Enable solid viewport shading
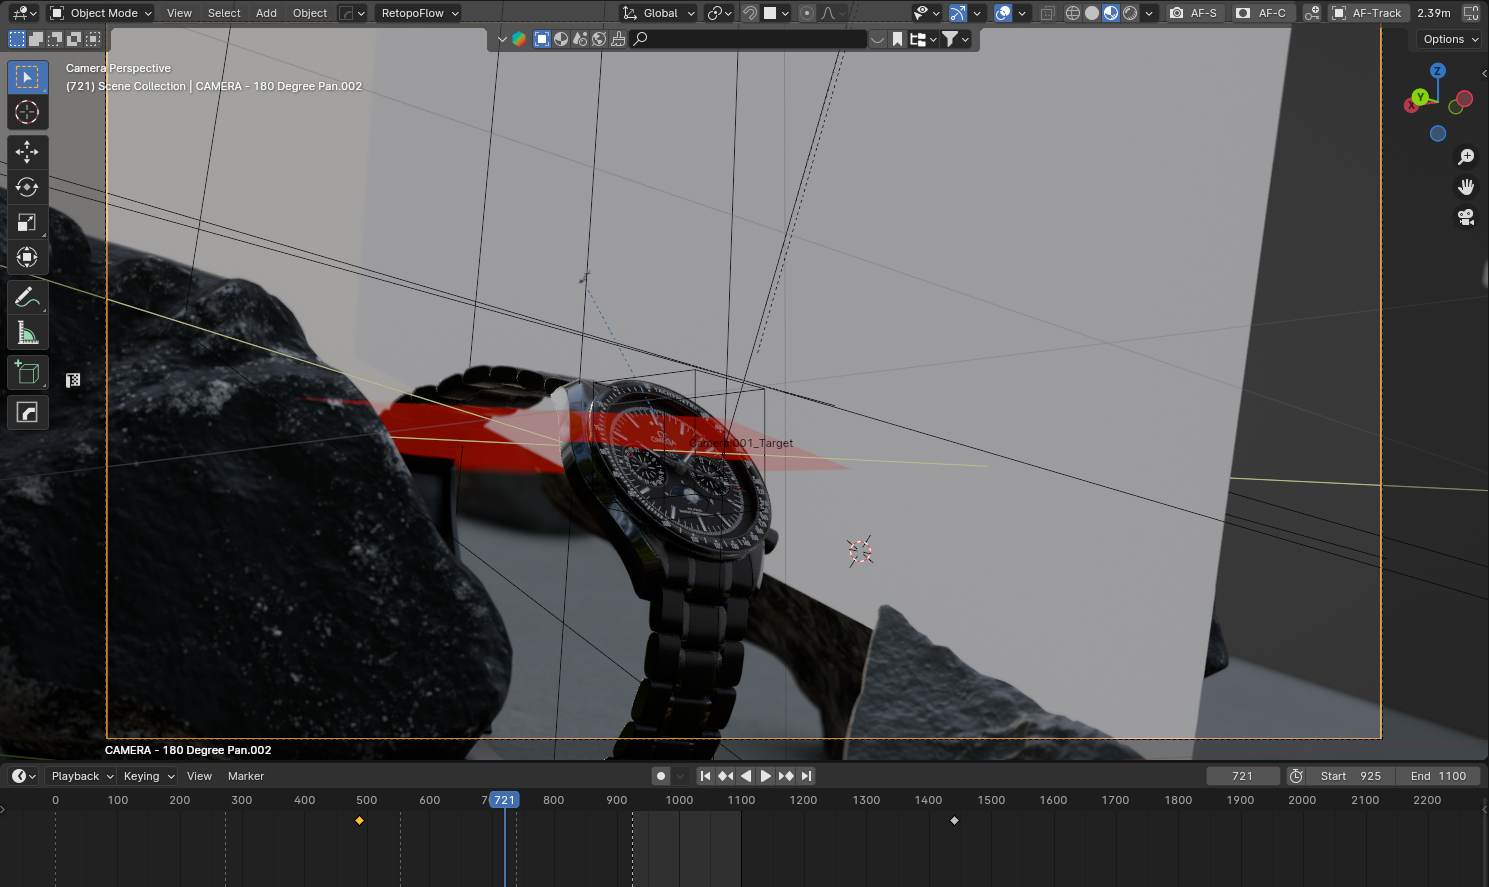Viewport: 1489px width, 887px height. pos(1092,13)
